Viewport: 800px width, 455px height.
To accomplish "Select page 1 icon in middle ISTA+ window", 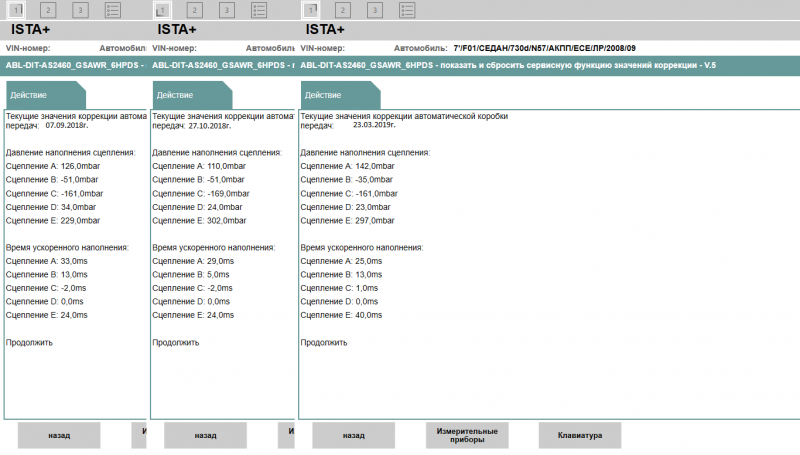I will click(x=162, y=10).
